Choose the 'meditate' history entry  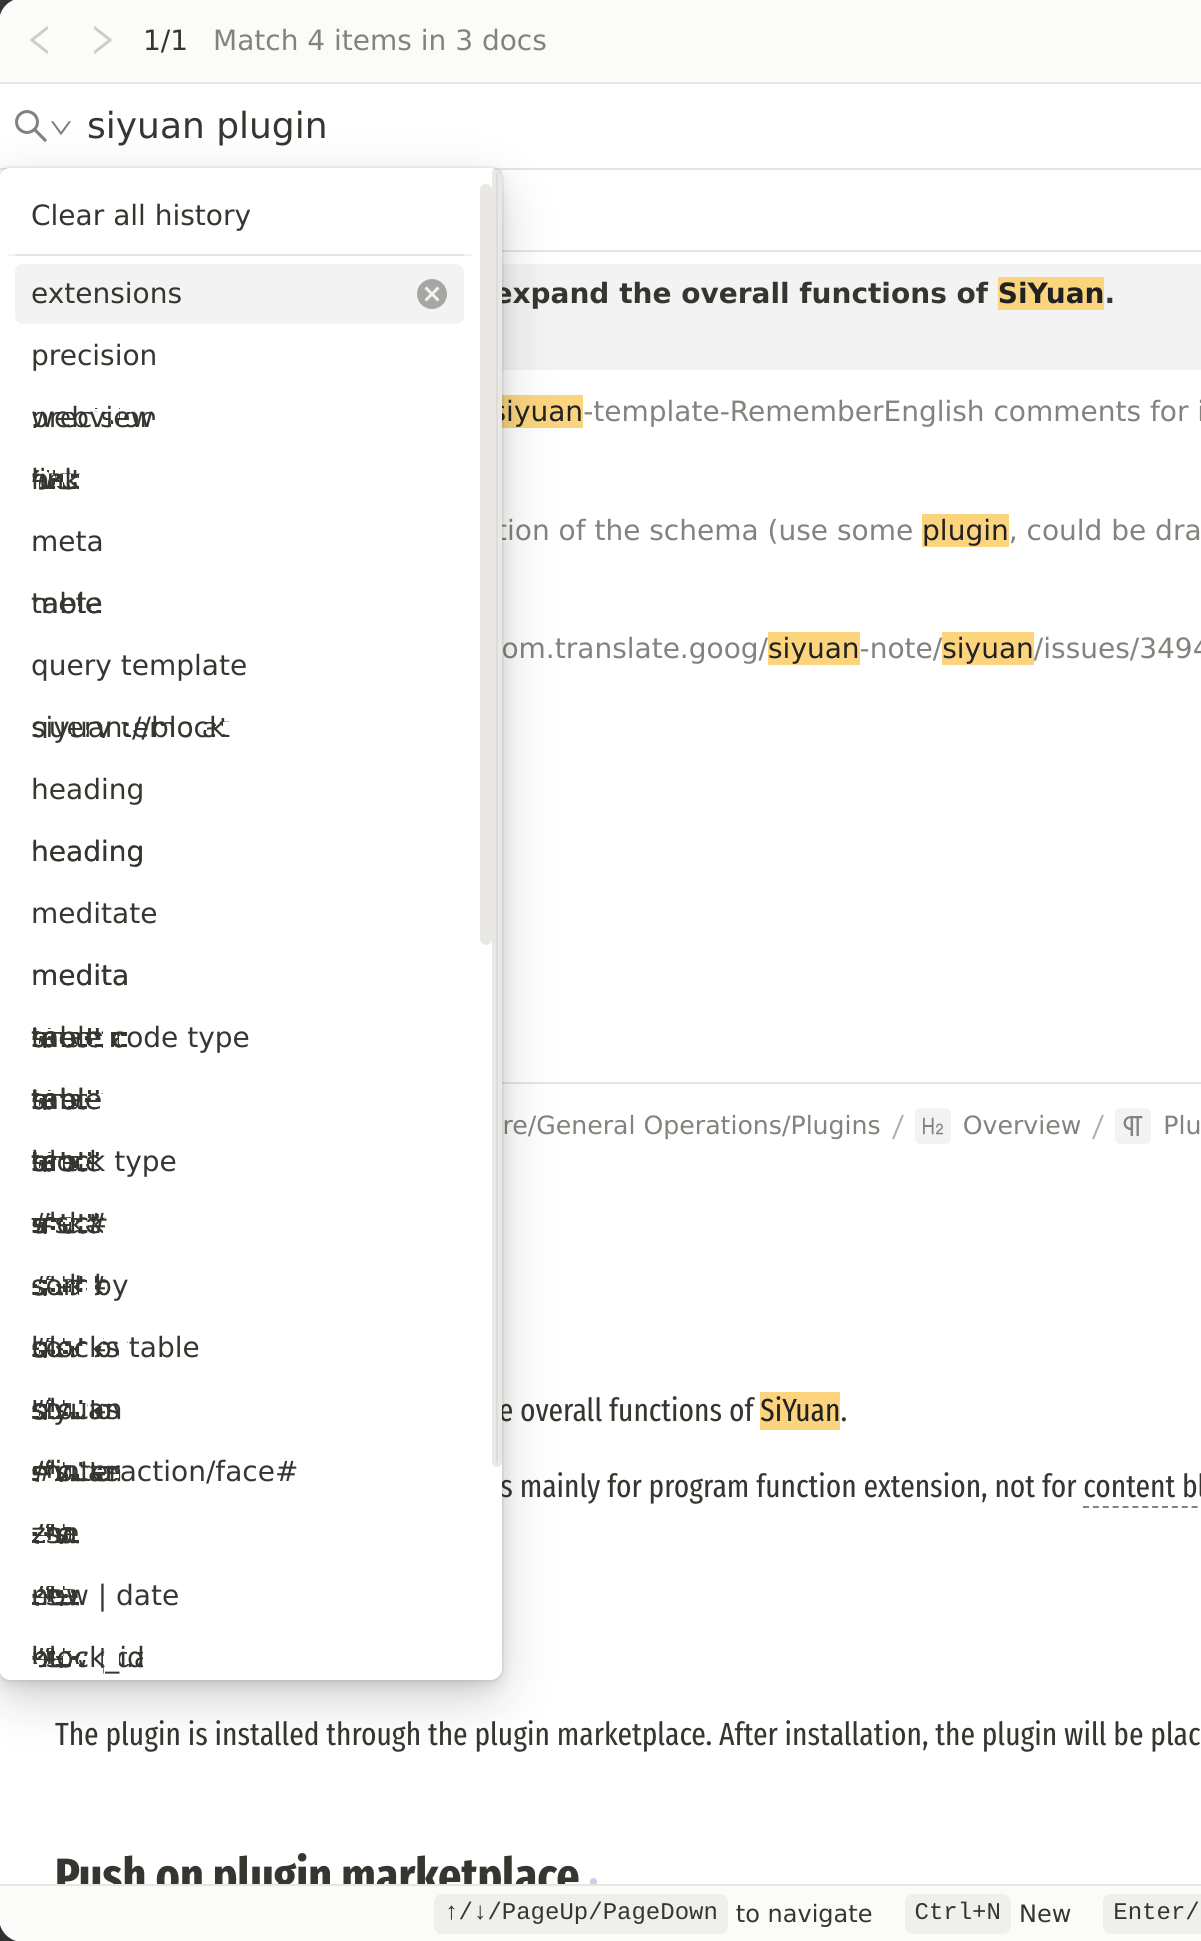[x=94, y=914]
